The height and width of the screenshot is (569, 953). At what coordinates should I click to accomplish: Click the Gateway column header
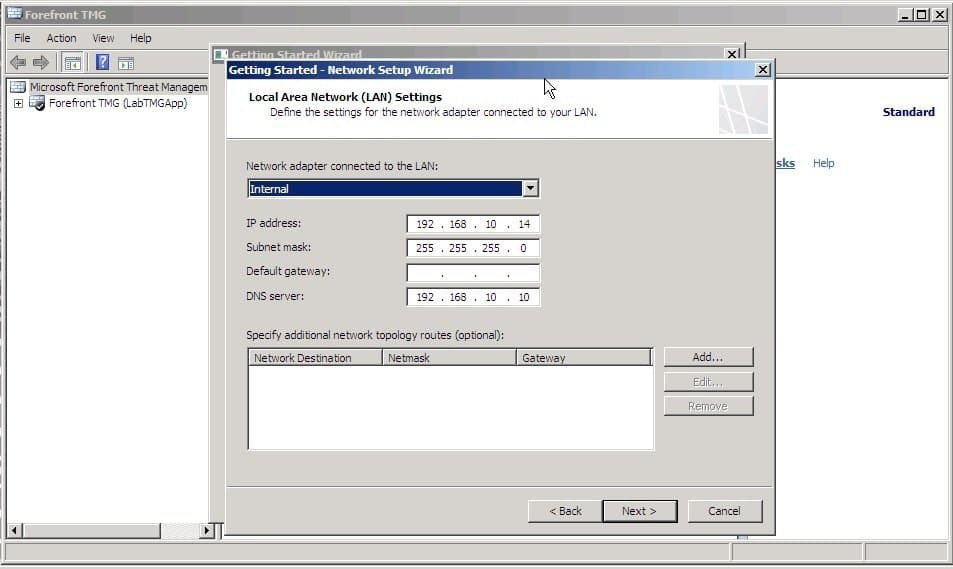point(584,357)
